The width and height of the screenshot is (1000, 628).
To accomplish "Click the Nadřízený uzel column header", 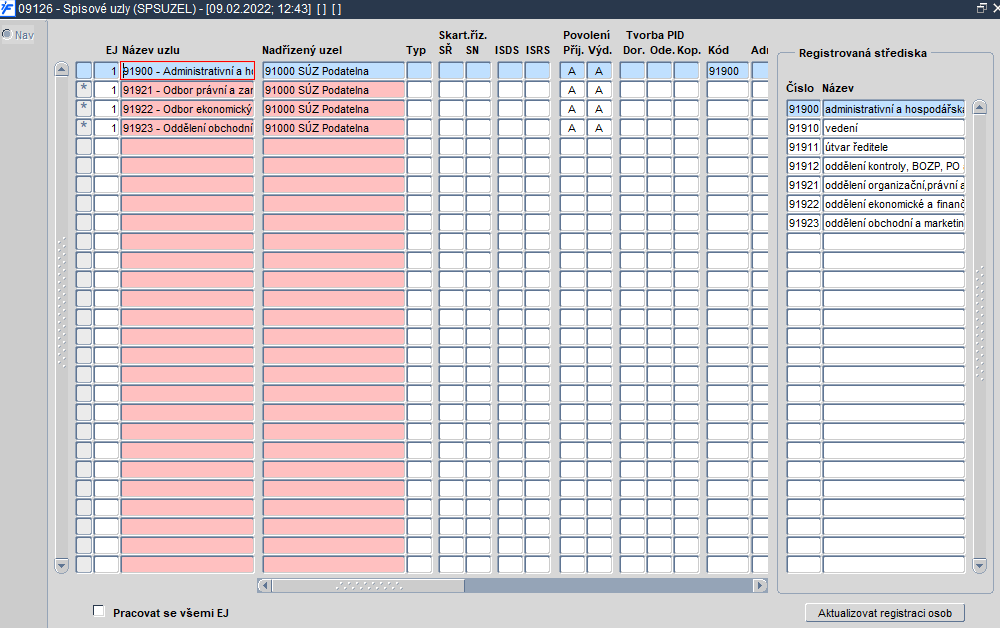I will (x=302, y=50).
